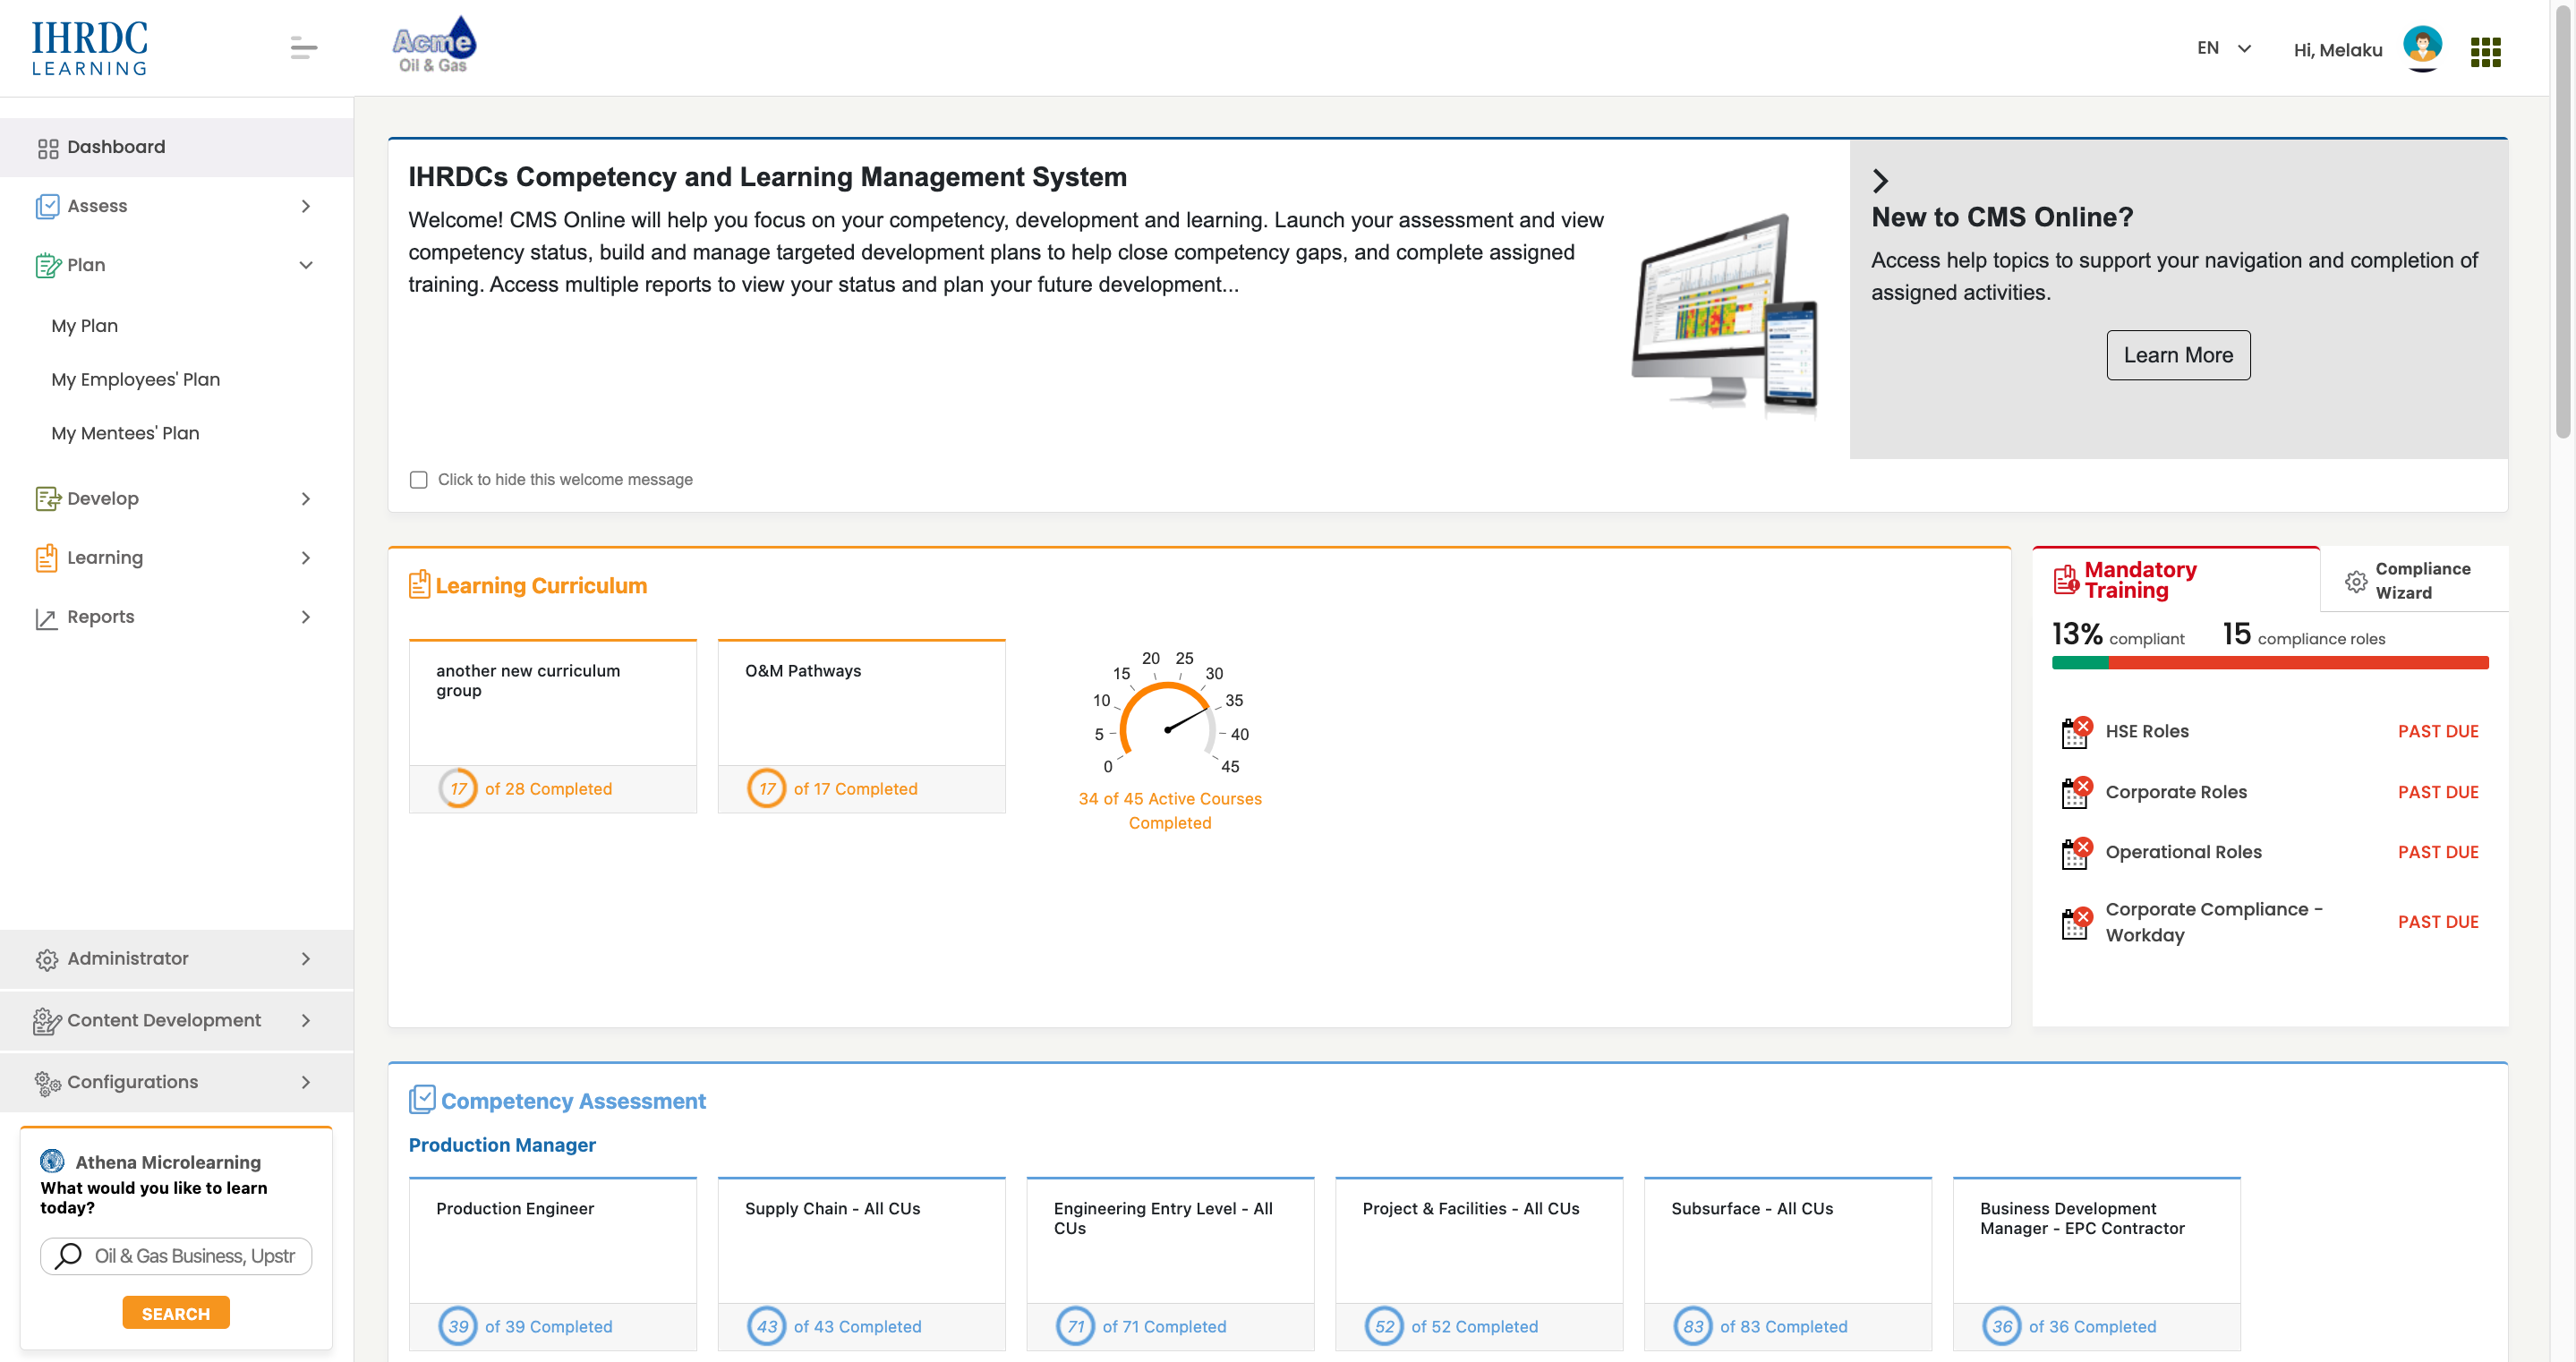Click the Develop sidebar icon

coord(47,498)
